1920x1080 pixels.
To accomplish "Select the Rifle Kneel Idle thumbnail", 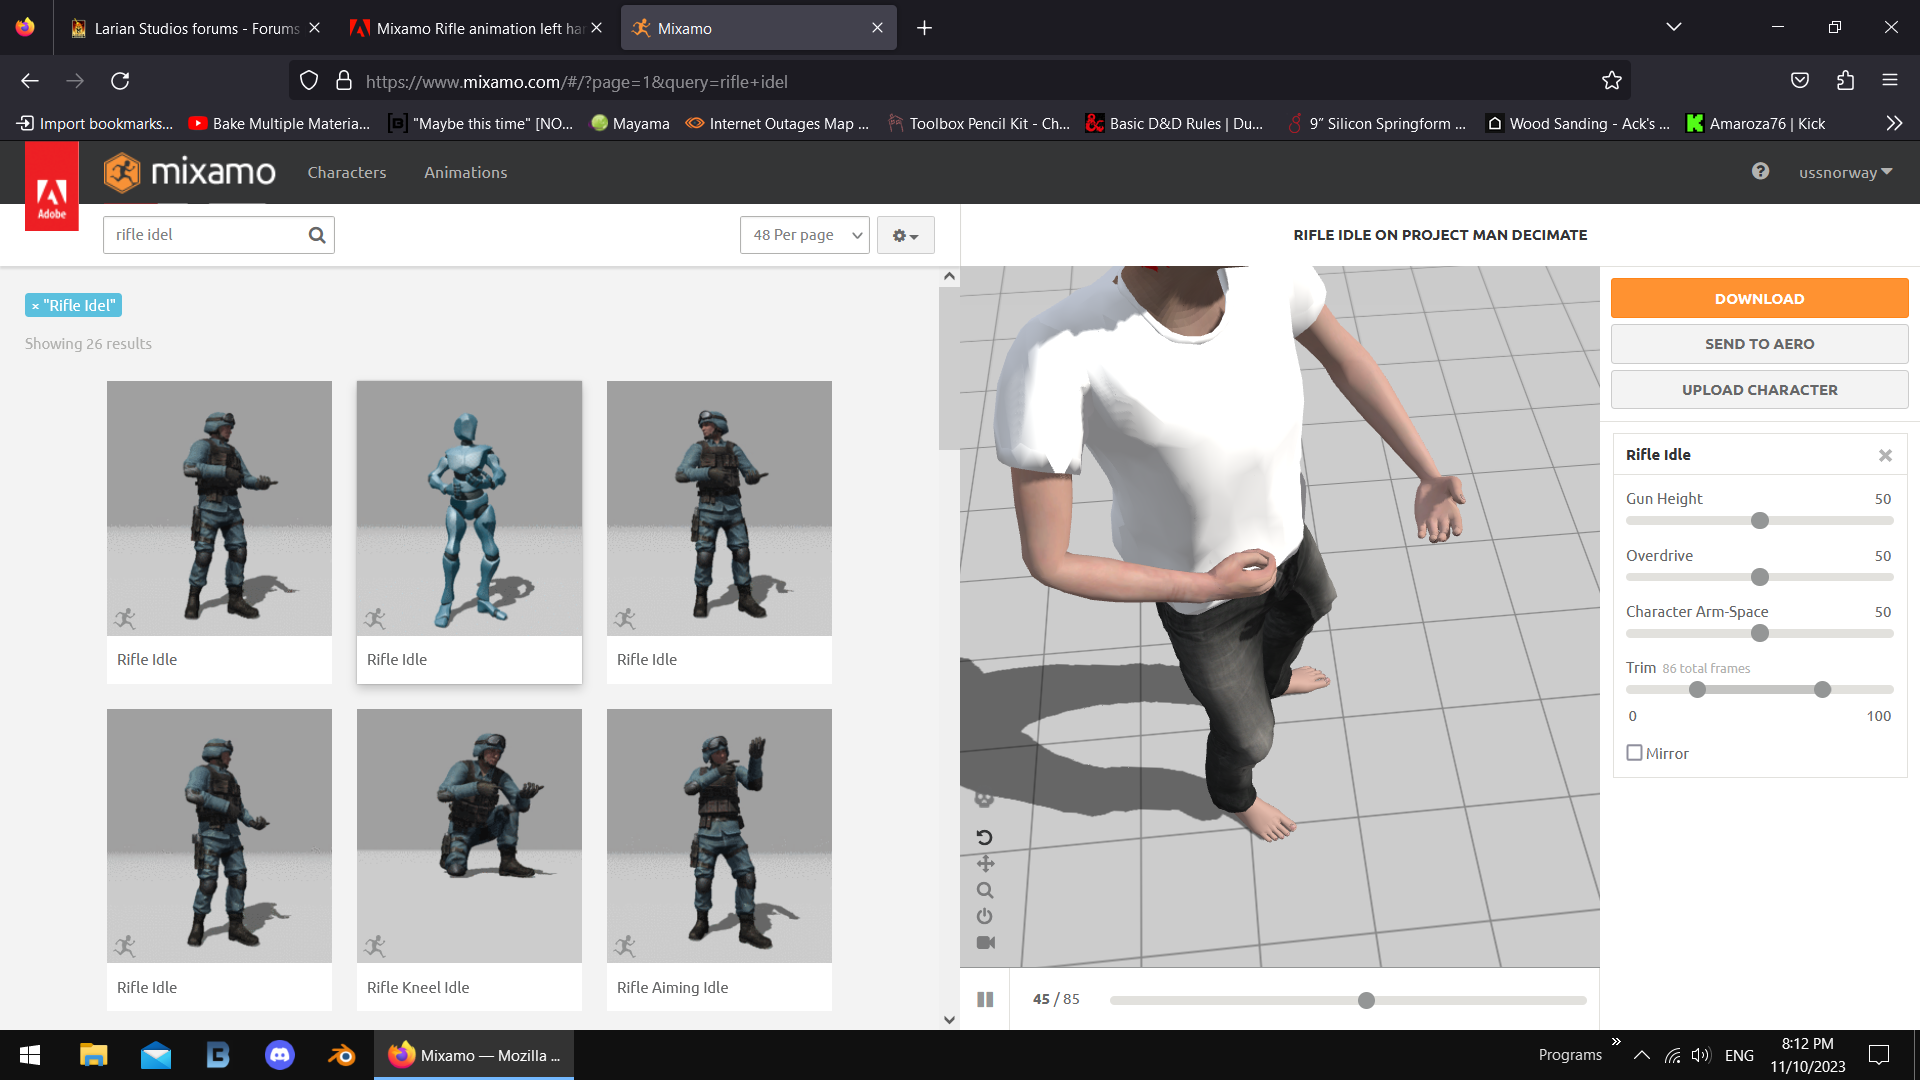I will click(469, 835).
